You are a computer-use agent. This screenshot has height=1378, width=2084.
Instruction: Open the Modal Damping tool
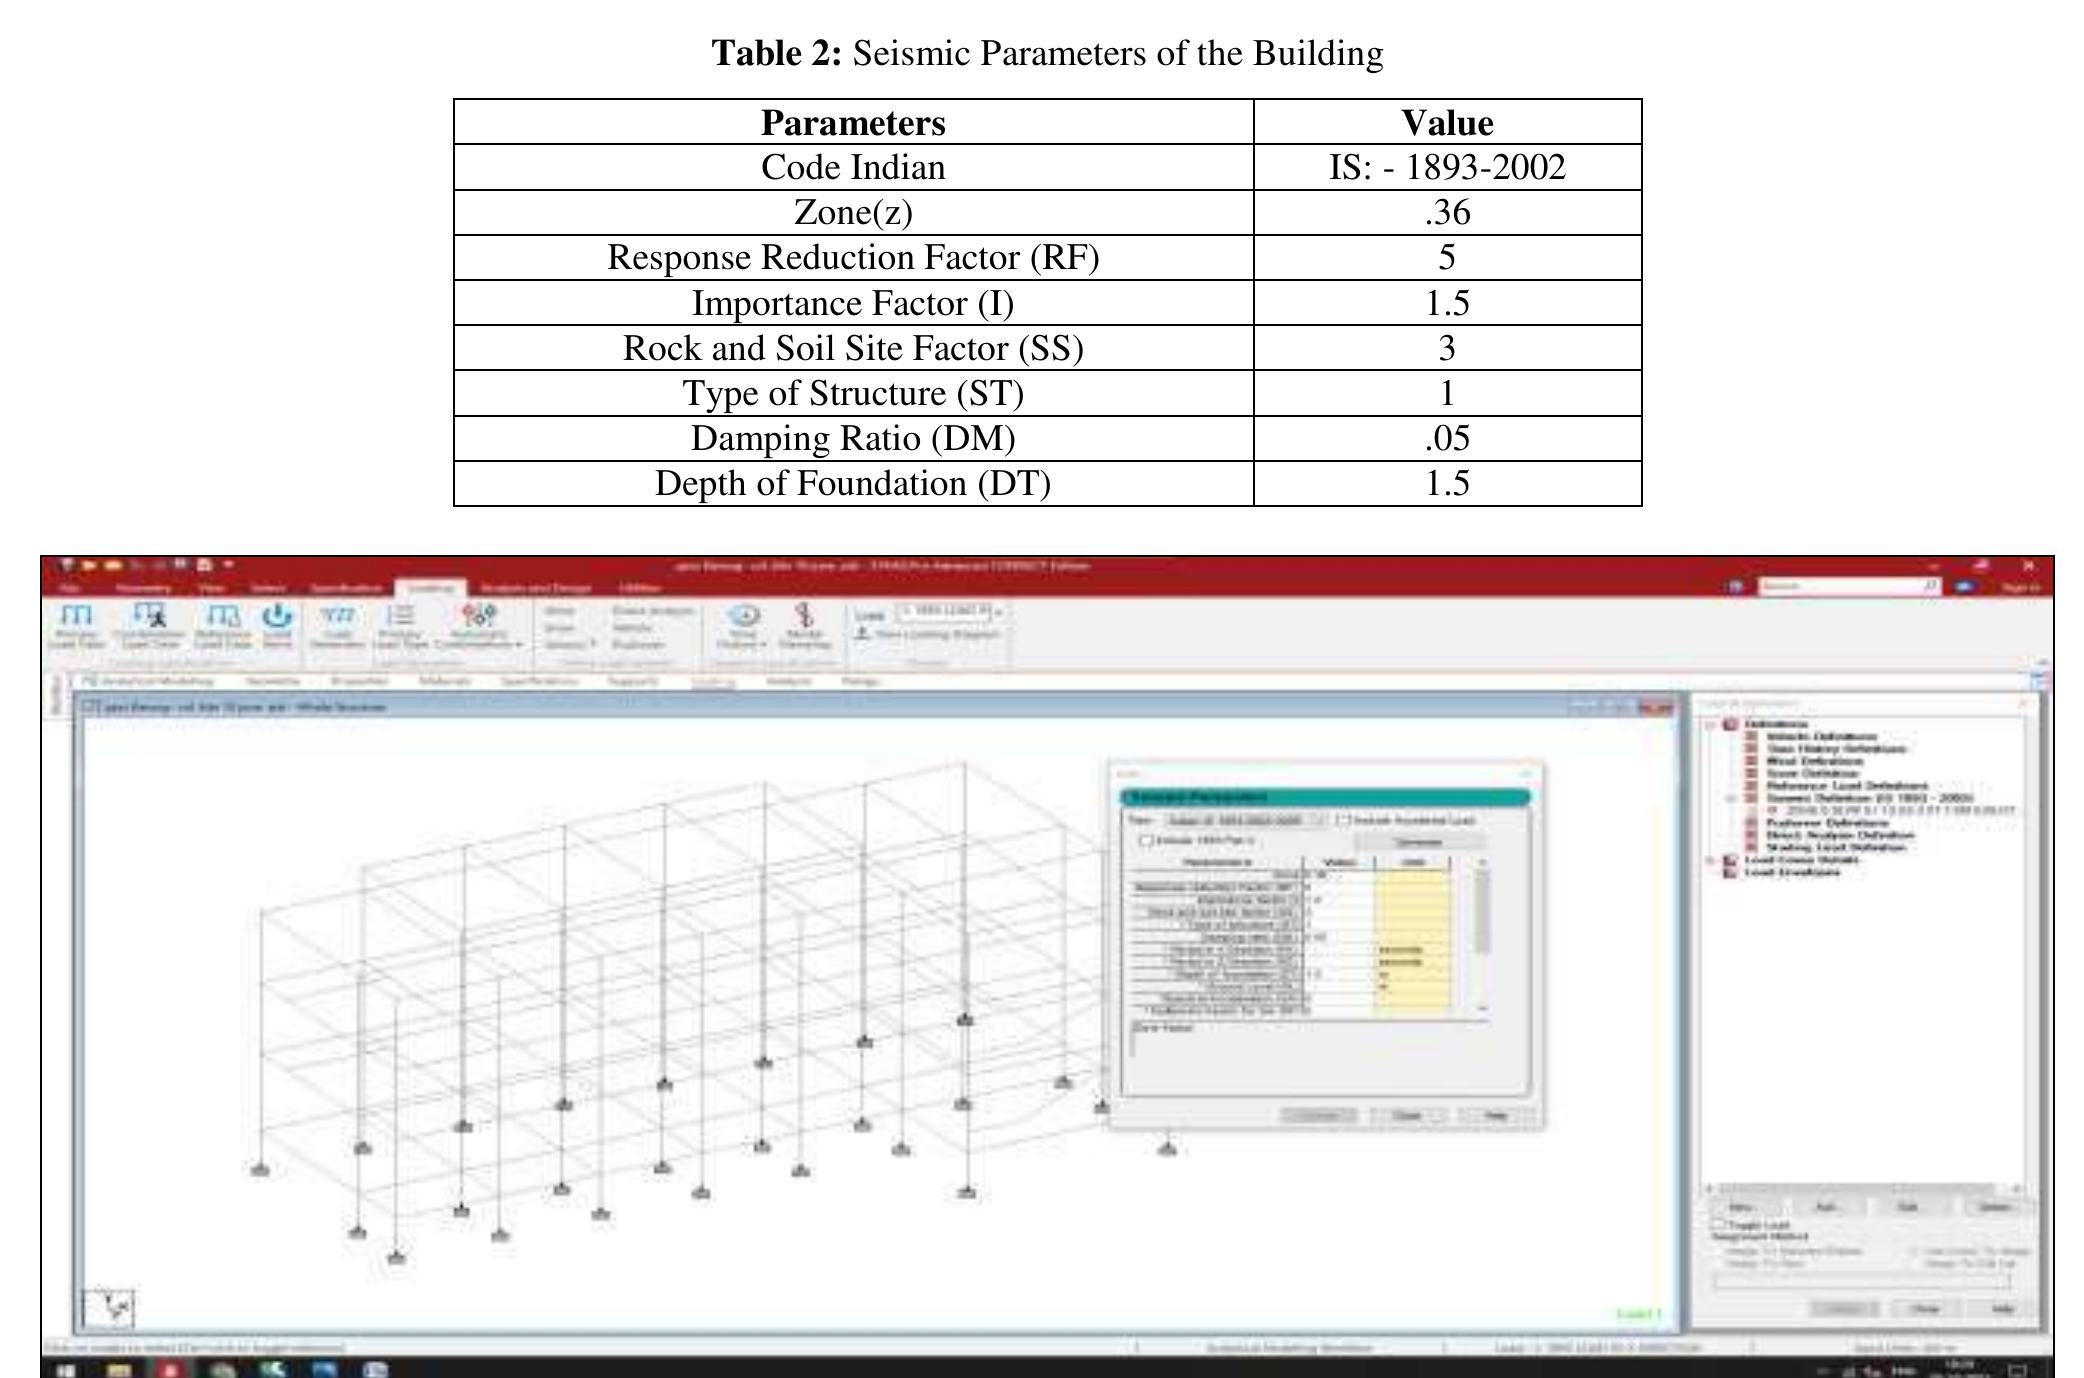coord(804,626)
